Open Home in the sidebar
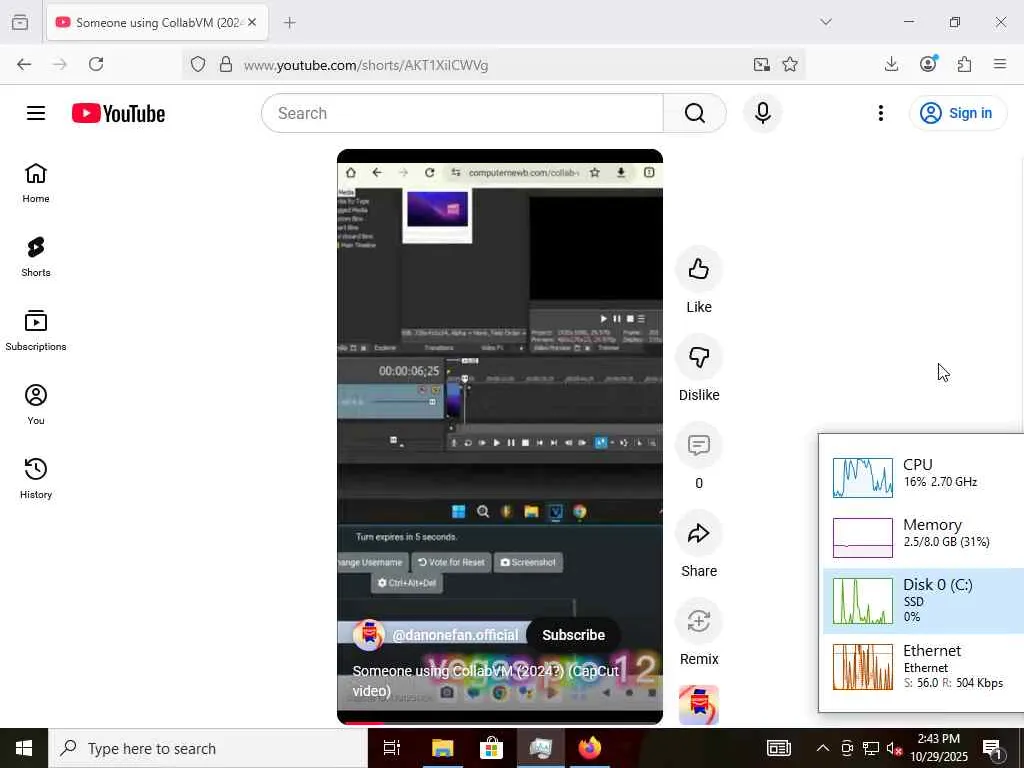Screen dimensions: 1024x768 click(36, 184)
